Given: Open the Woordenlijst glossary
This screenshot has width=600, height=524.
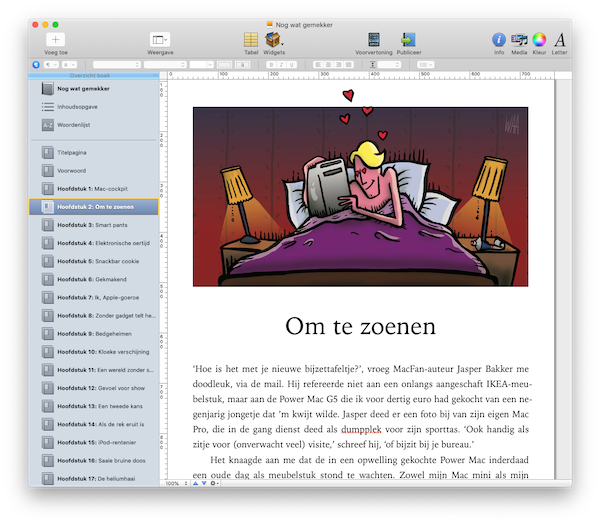Looking at the screenshot, I should (93, 125).
